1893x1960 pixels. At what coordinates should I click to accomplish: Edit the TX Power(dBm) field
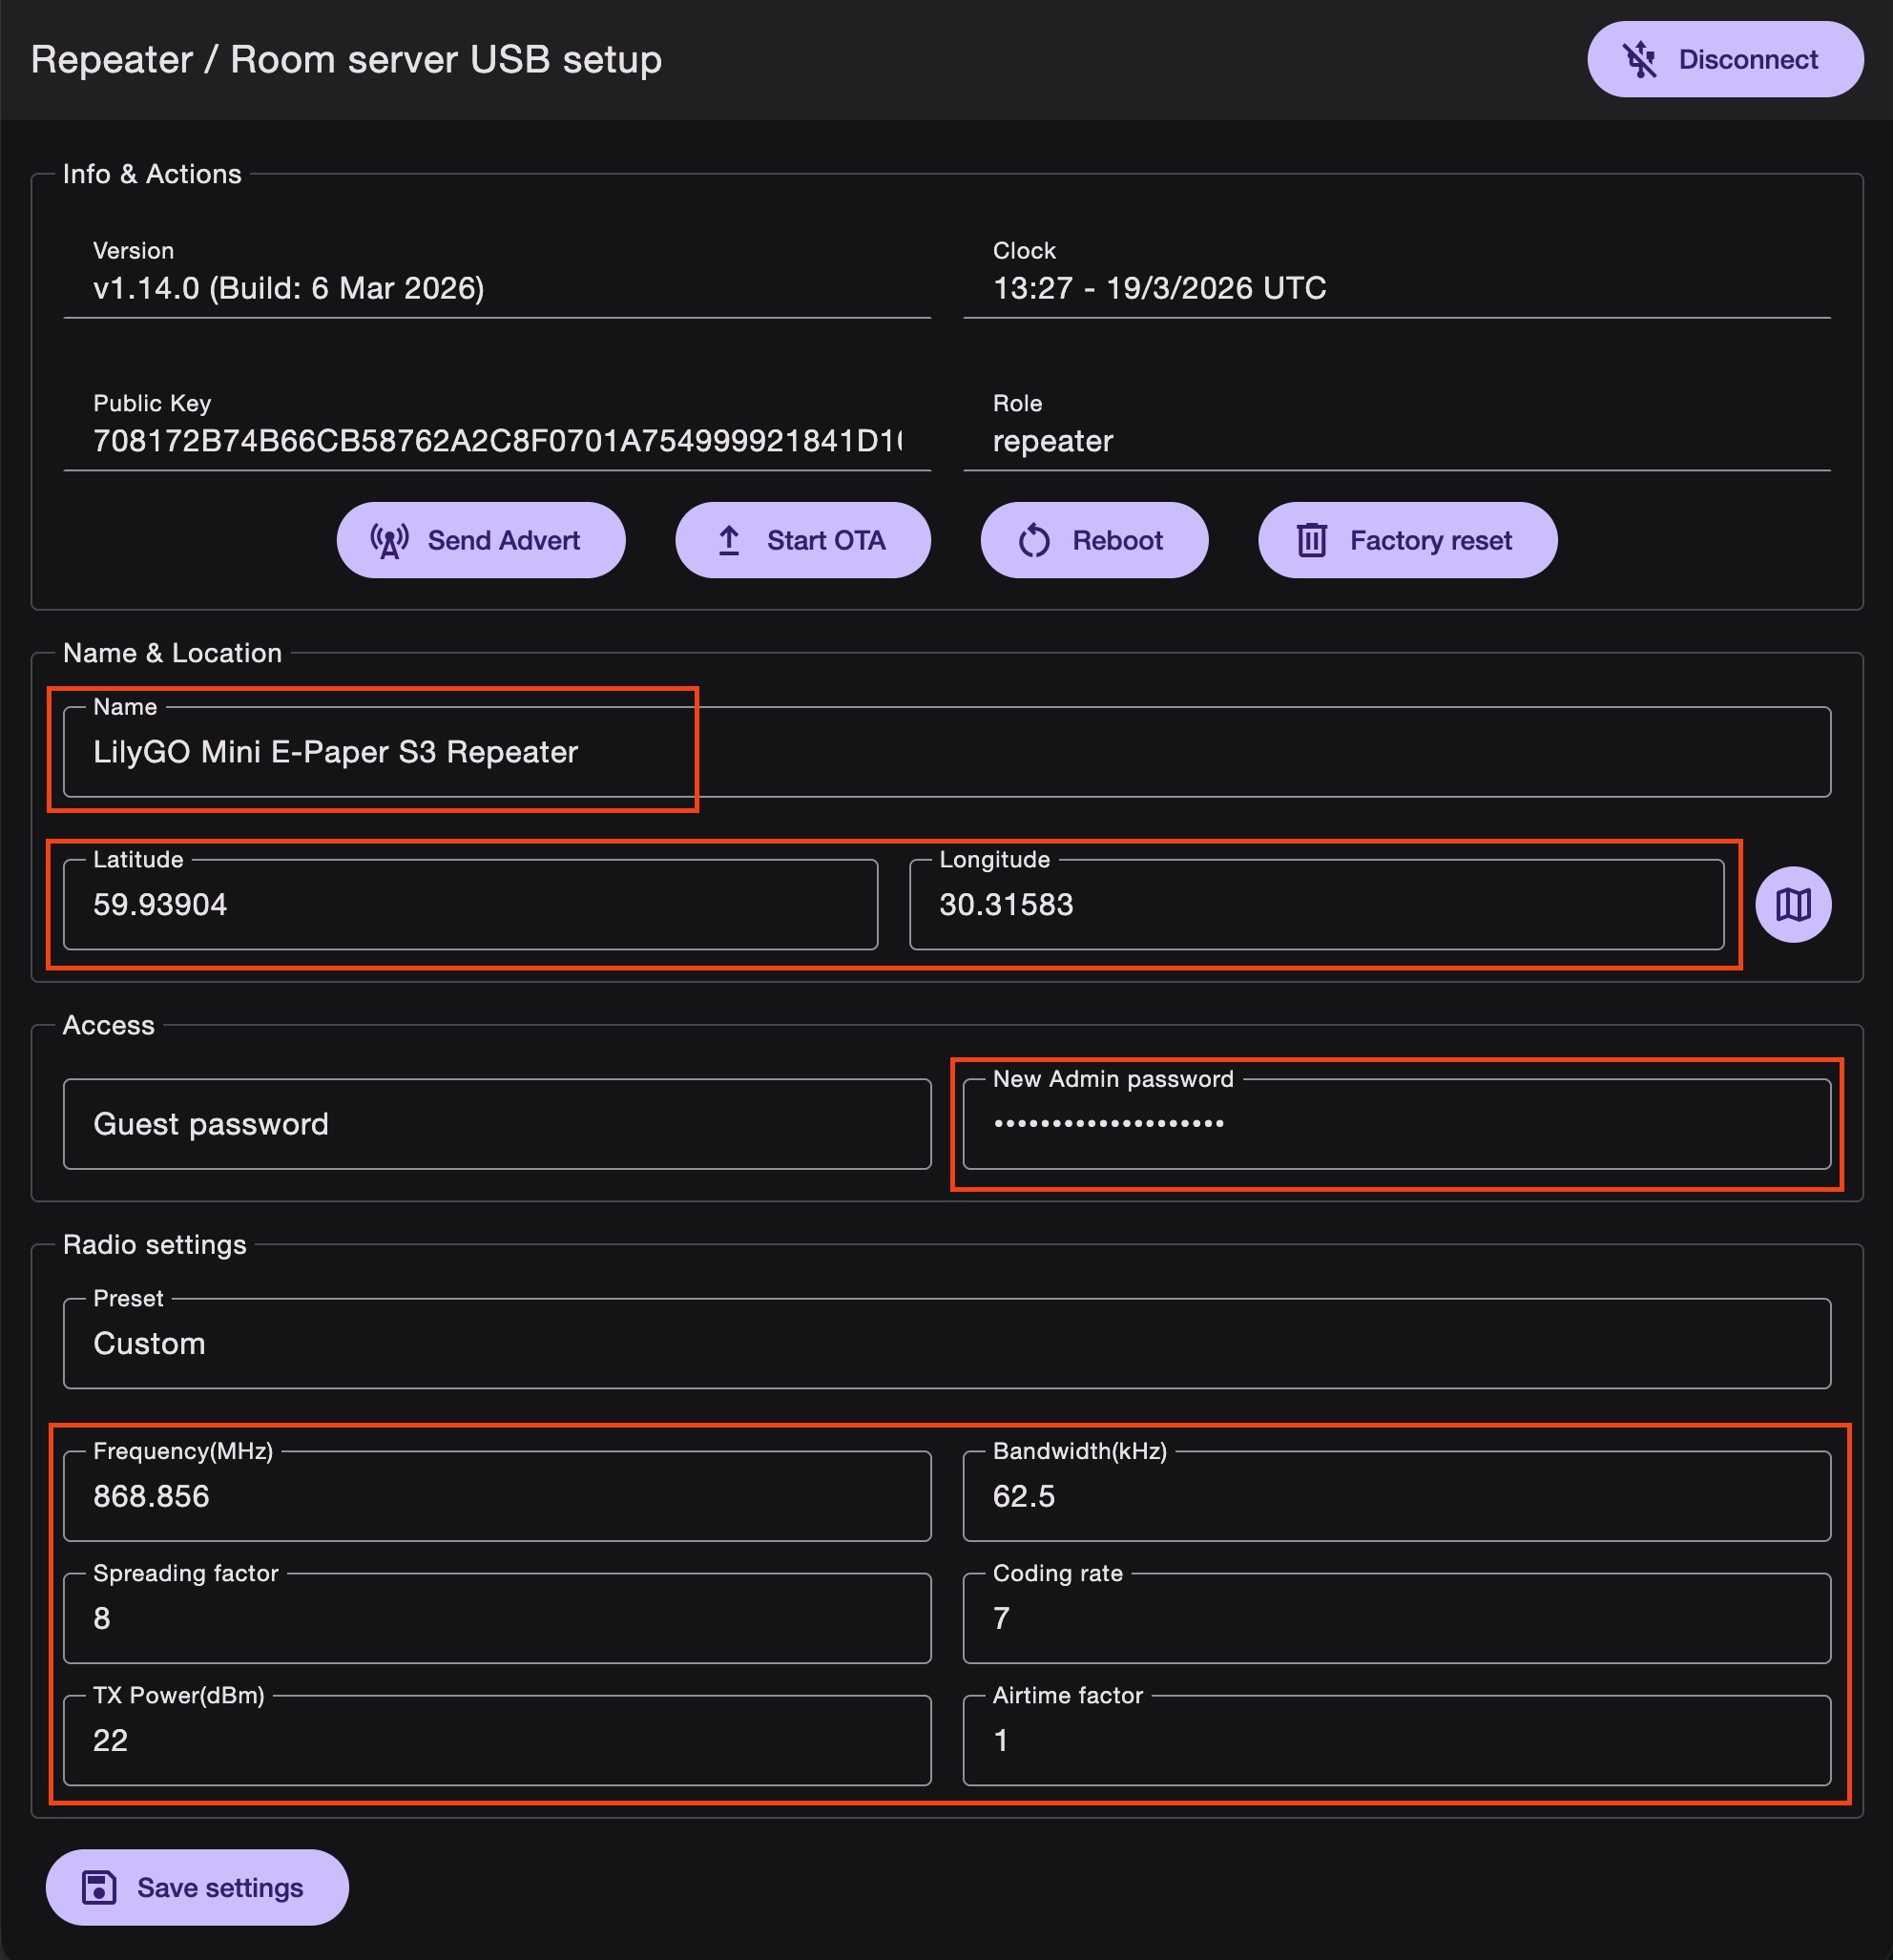click(496, 1740)
